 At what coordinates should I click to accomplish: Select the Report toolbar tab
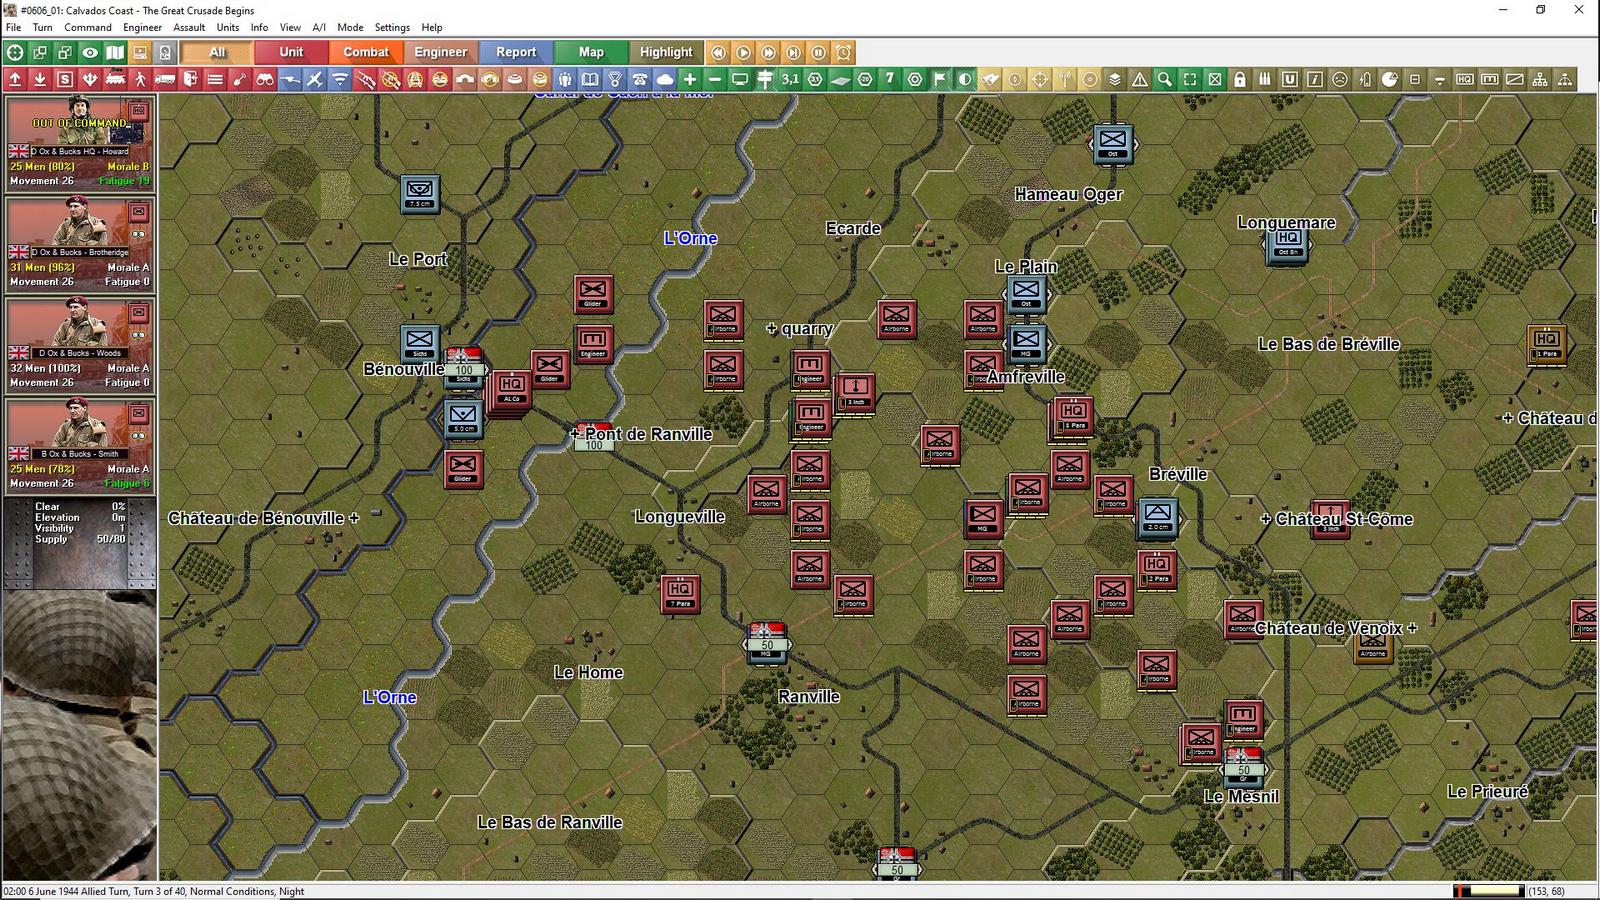516,52
